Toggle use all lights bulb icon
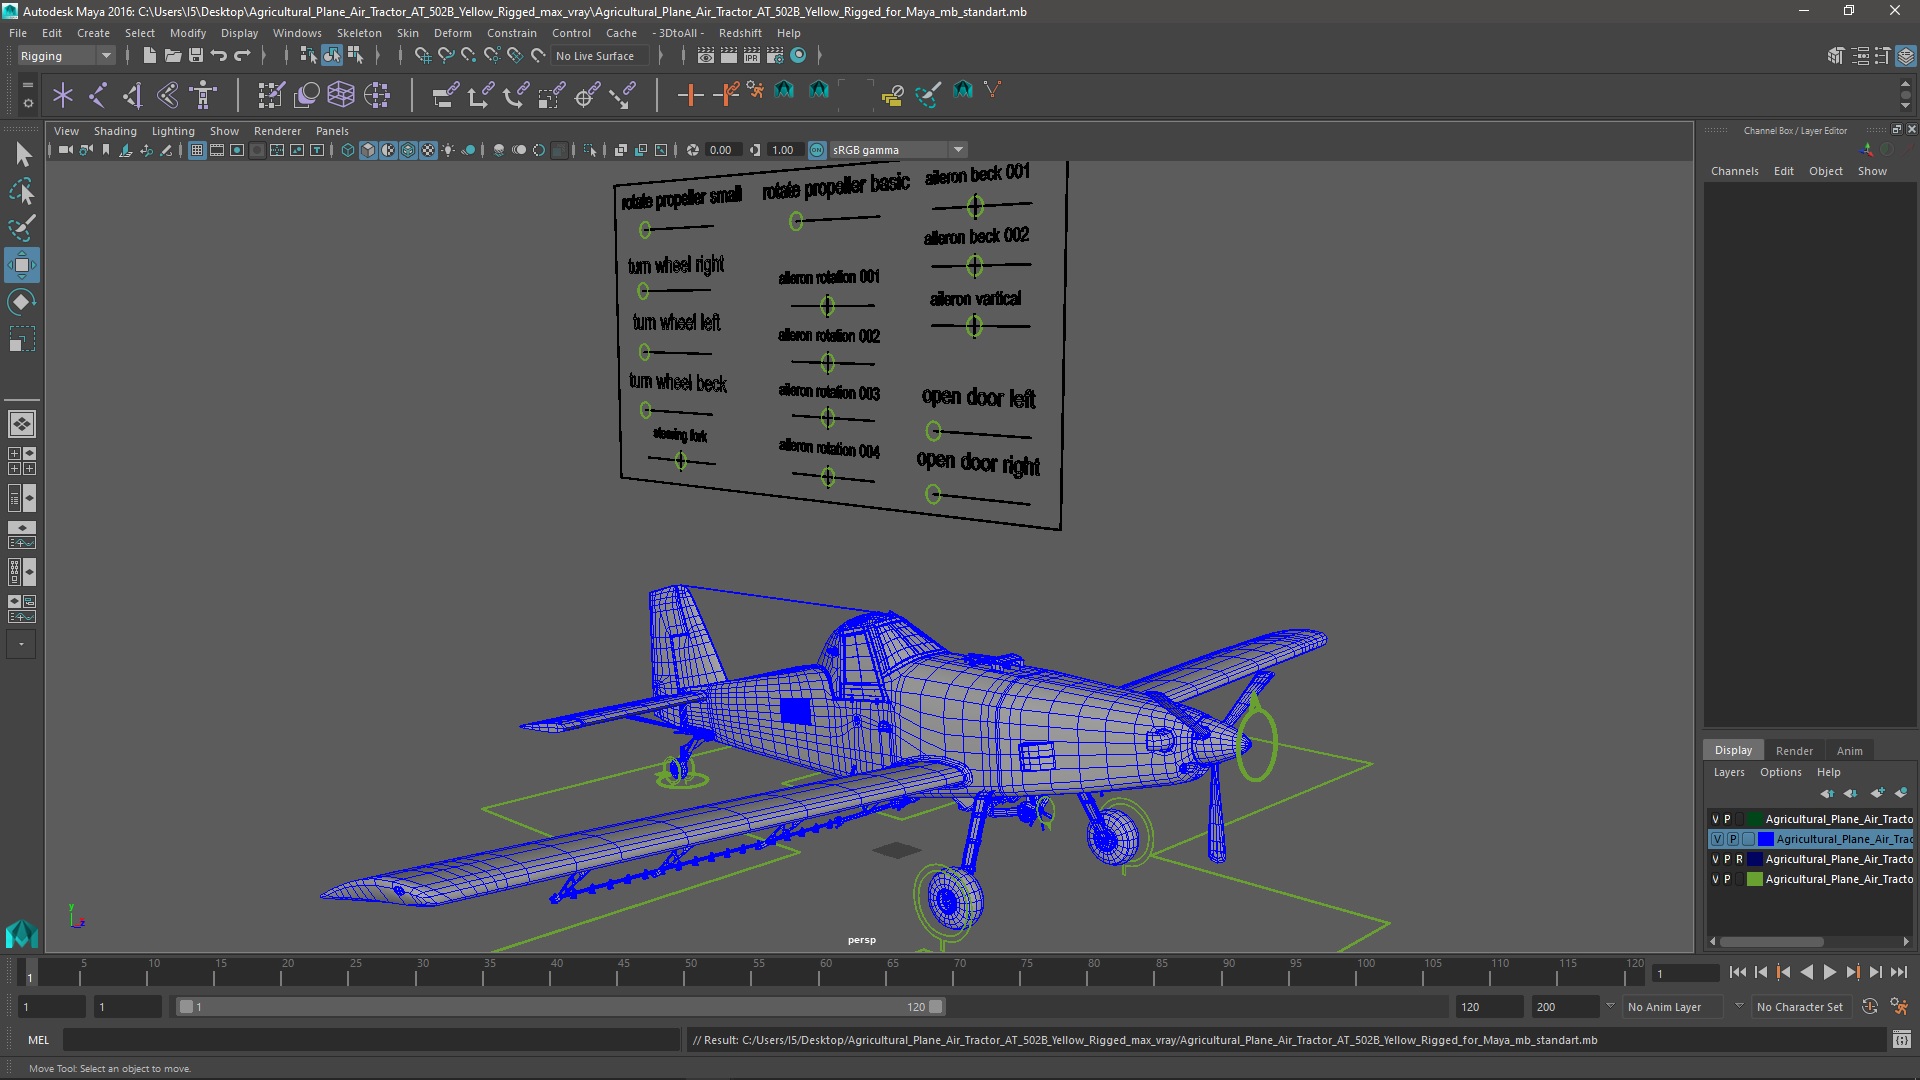The width and height of the screenshot is (1920, 1080). pyautogui.click(x=449, y=150)
